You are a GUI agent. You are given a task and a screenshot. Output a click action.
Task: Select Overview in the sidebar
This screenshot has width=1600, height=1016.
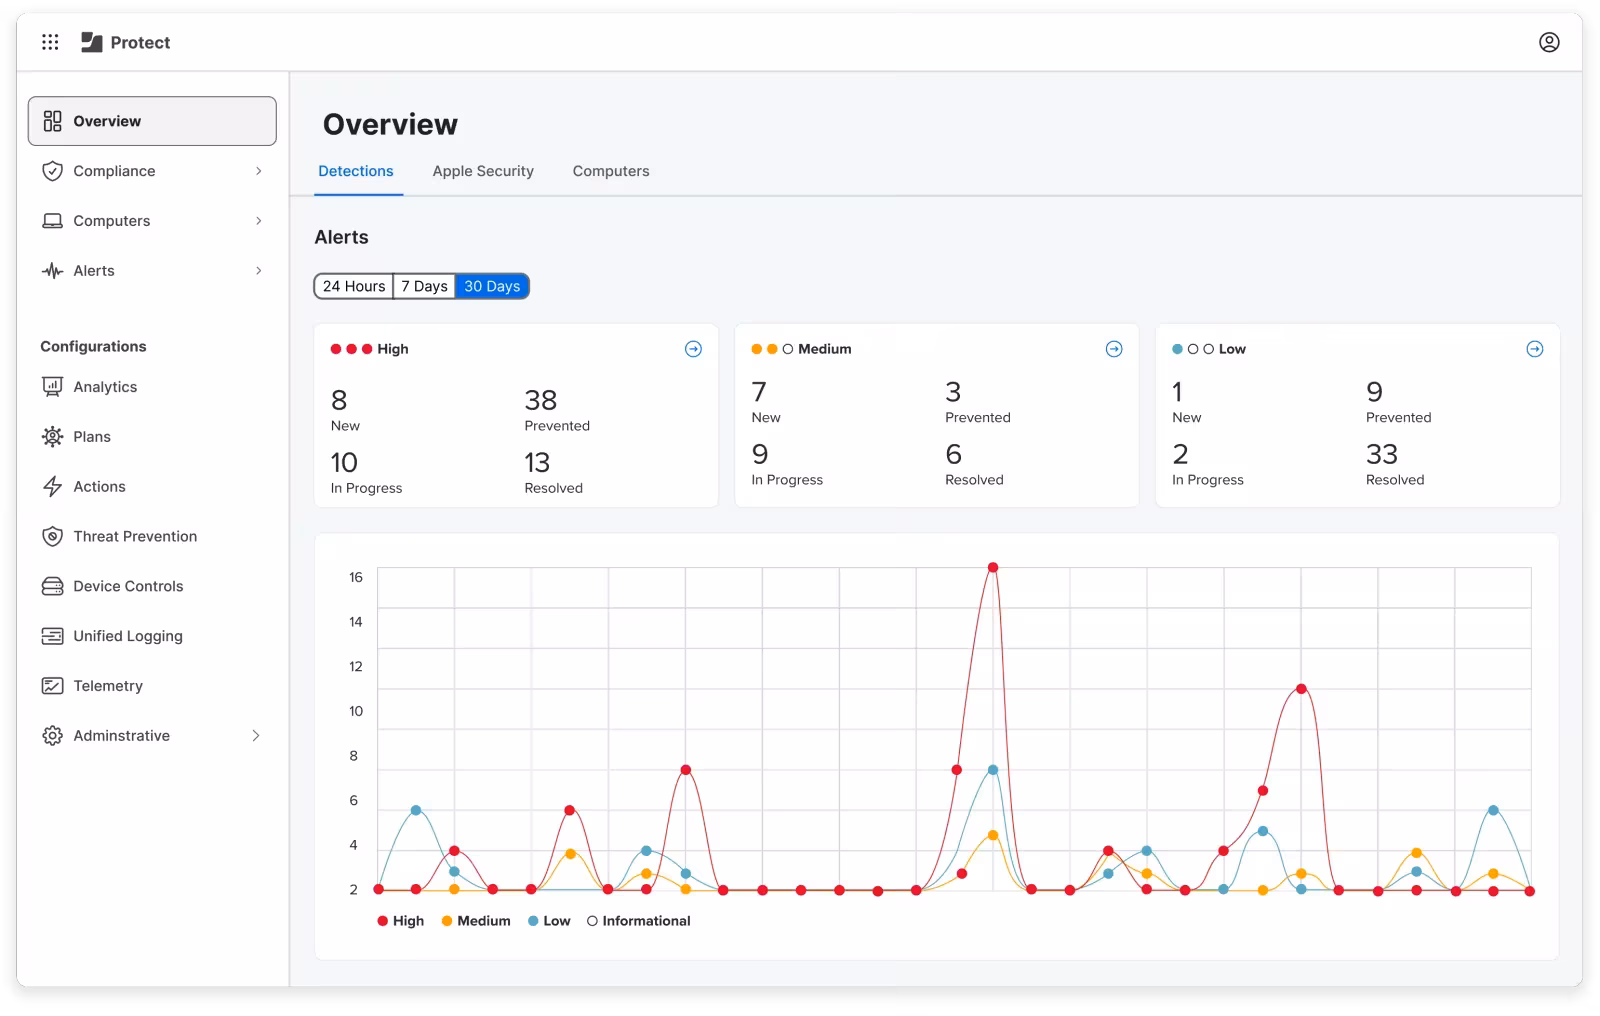(152, 121)
